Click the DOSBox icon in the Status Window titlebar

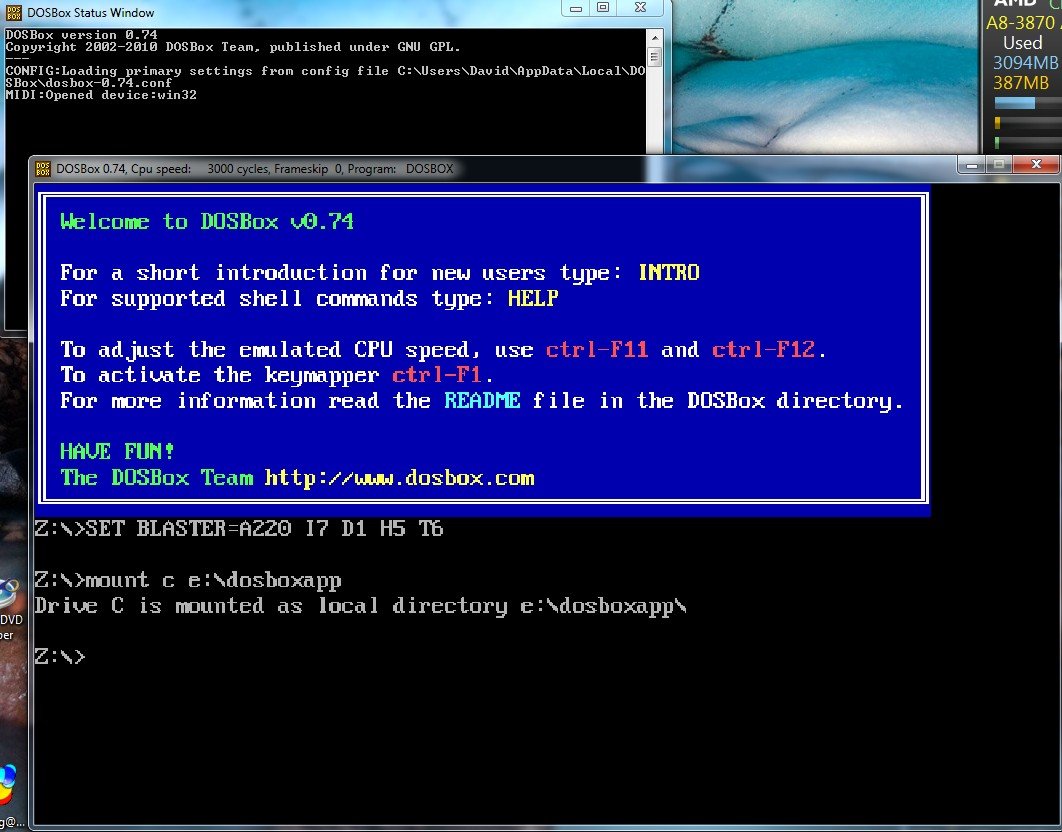[12, 13]
